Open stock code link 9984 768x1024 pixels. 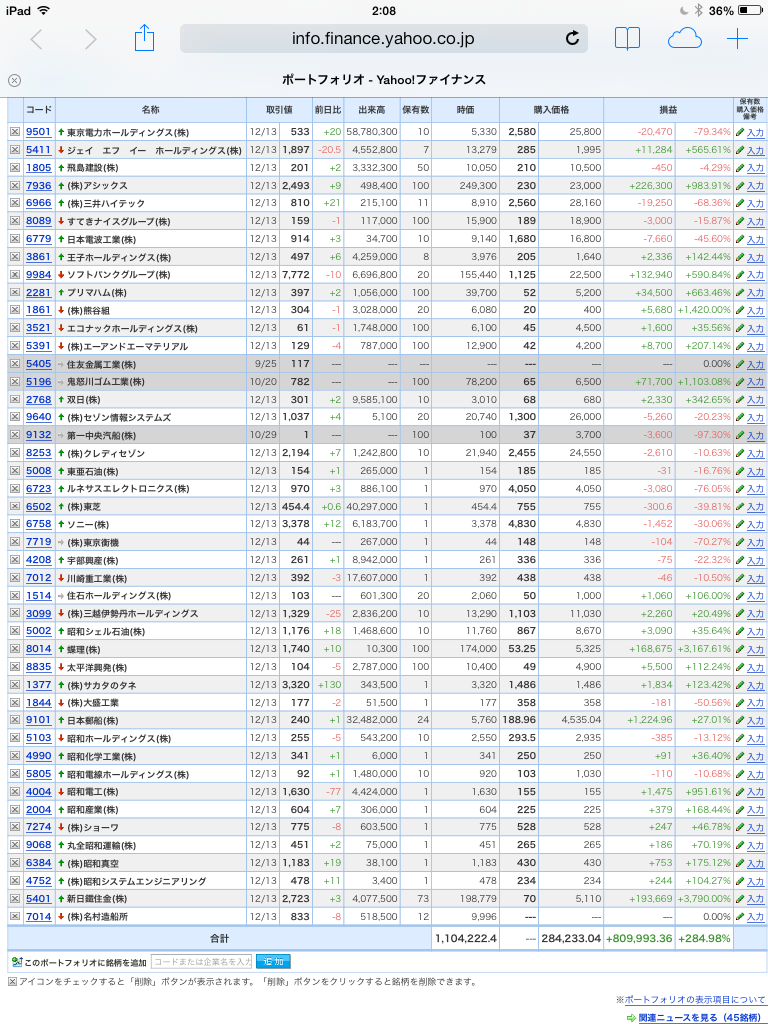pyautogui.click(x=39, y=275)
